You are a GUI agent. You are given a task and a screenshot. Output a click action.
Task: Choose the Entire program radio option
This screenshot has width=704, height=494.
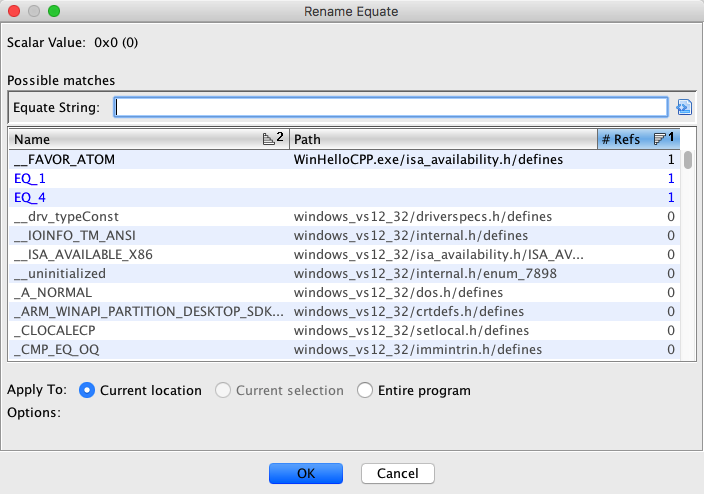tap(365, 390)
